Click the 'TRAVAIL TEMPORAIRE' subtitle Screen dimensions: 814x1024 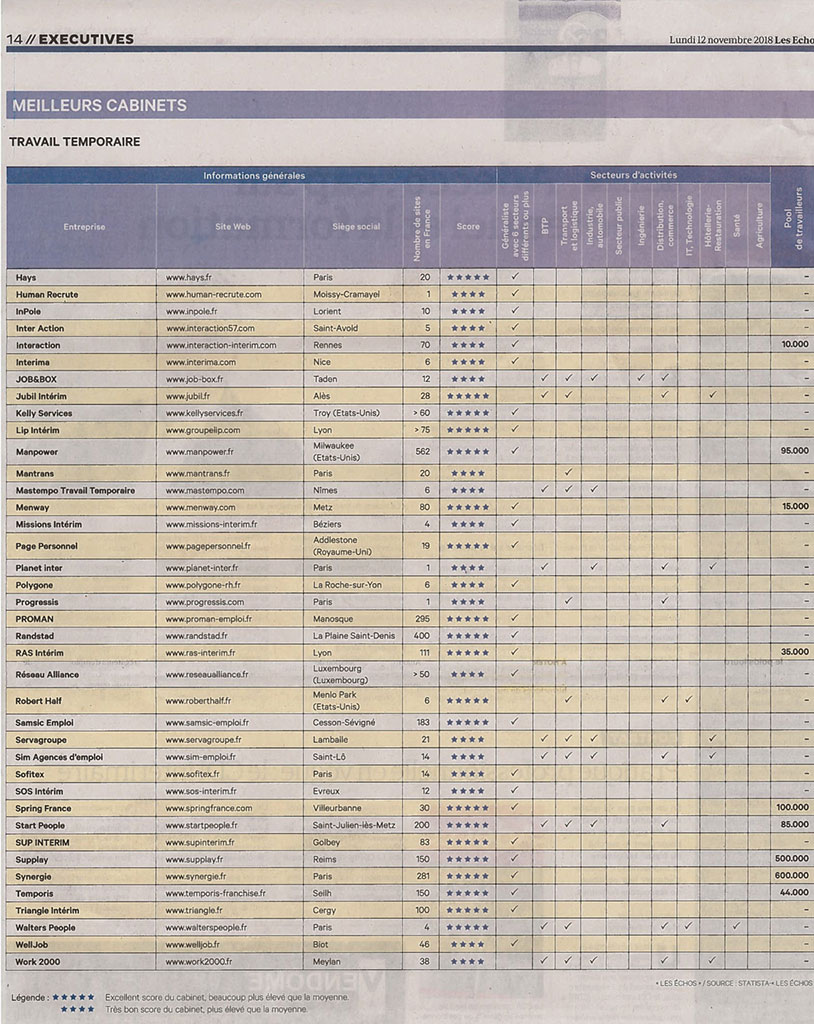74,142
